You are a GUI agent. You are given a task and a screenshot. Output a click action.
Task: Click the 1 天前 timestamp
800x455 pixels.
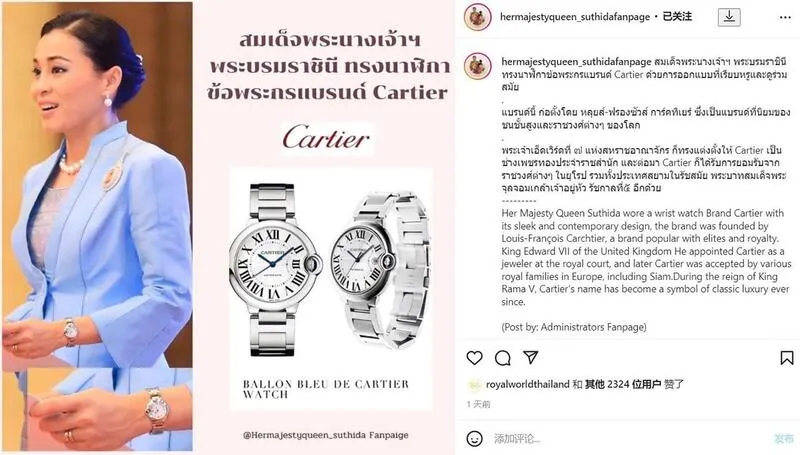point(479,404)
